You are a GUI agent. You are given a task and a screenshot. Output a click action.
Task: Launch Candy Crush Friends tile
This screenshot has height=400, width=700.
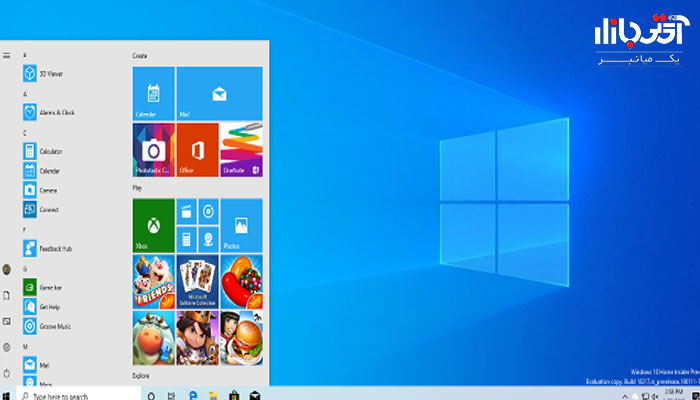click(x=154, y=282)
